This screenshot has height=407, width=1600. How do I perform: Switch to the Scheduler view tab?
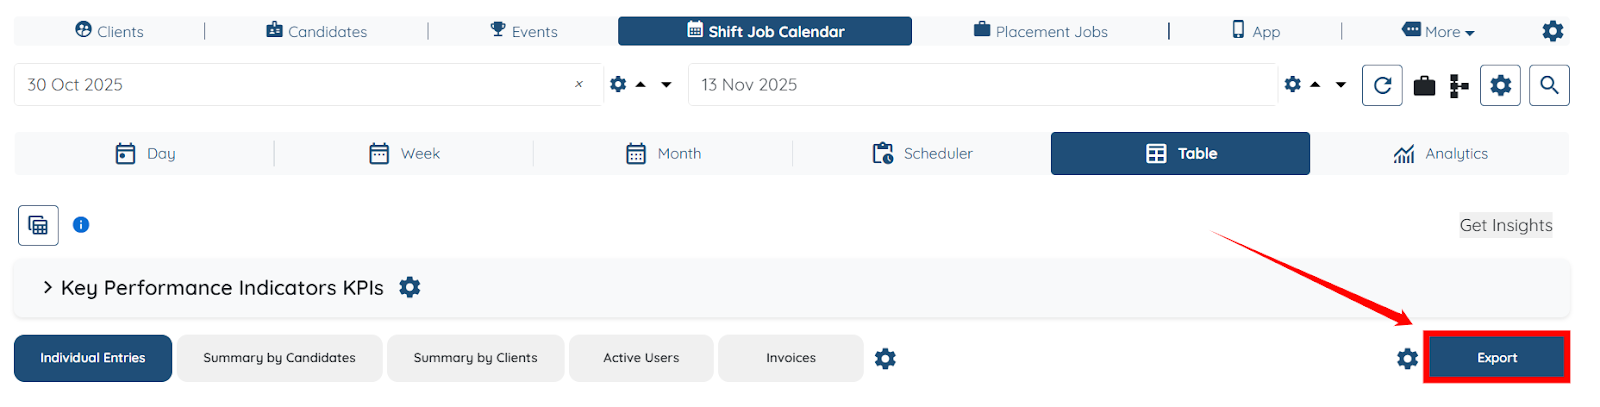pos(922,154)
